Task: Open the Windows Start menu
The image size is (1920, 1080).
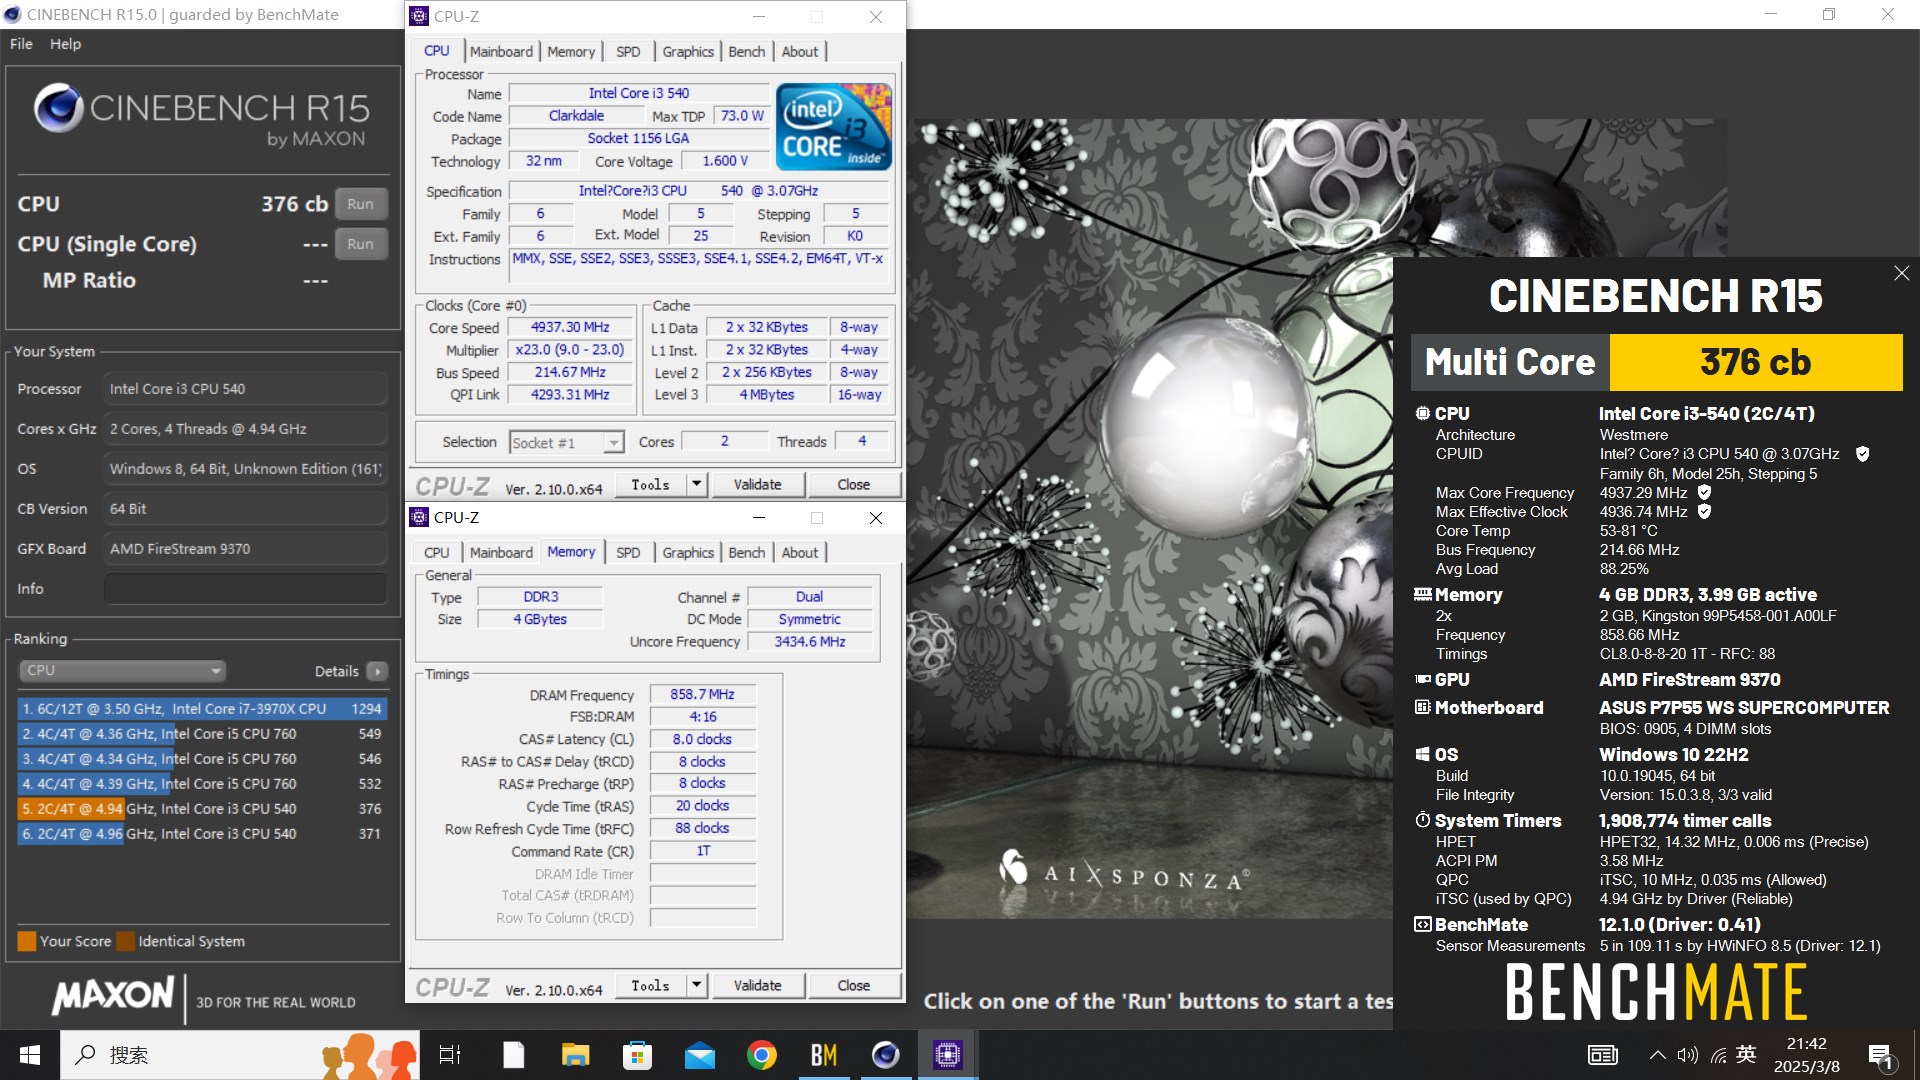Action: [30, 1055]
